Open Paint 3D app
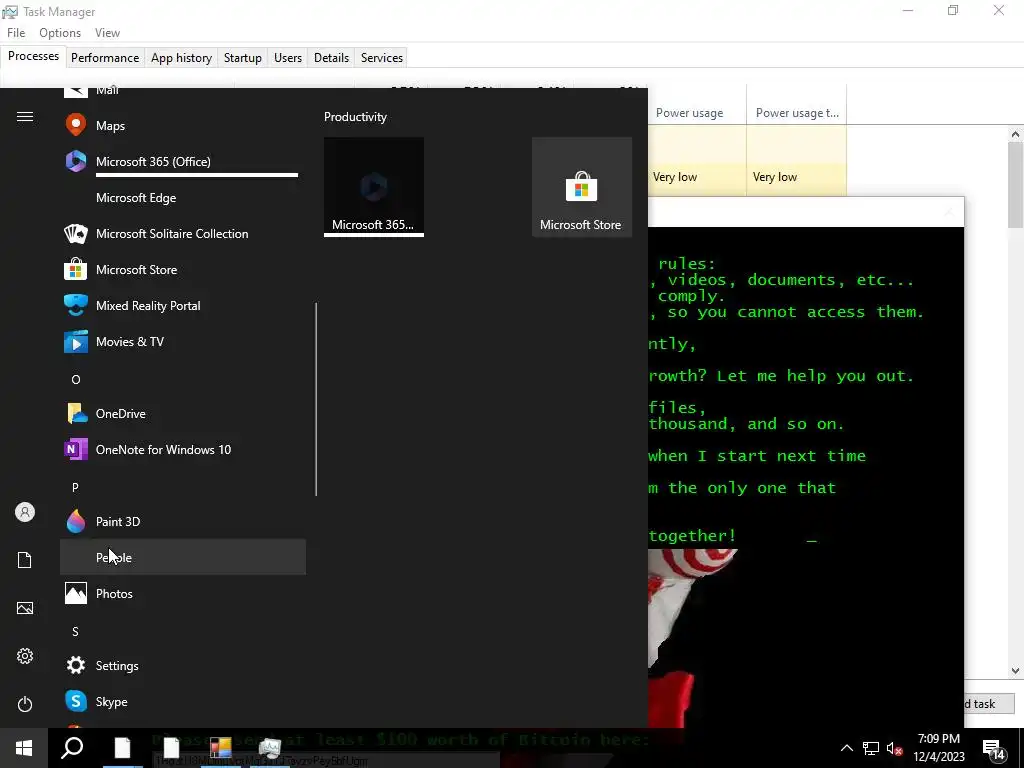Image resolution: width=1024 pixels, height=768 pixels. pyautogui.click(x=183, y=521)
